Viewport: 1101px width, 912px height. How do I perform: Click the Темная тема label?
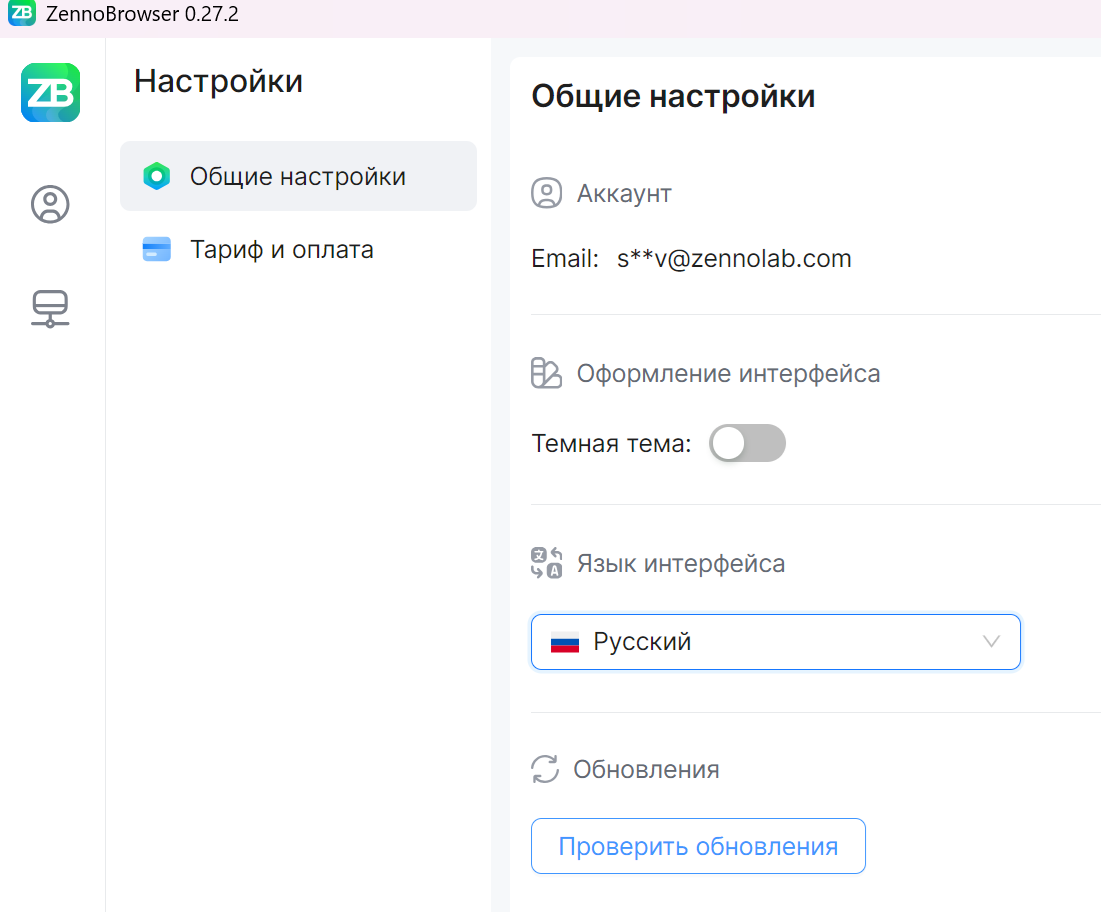(611, 443)
